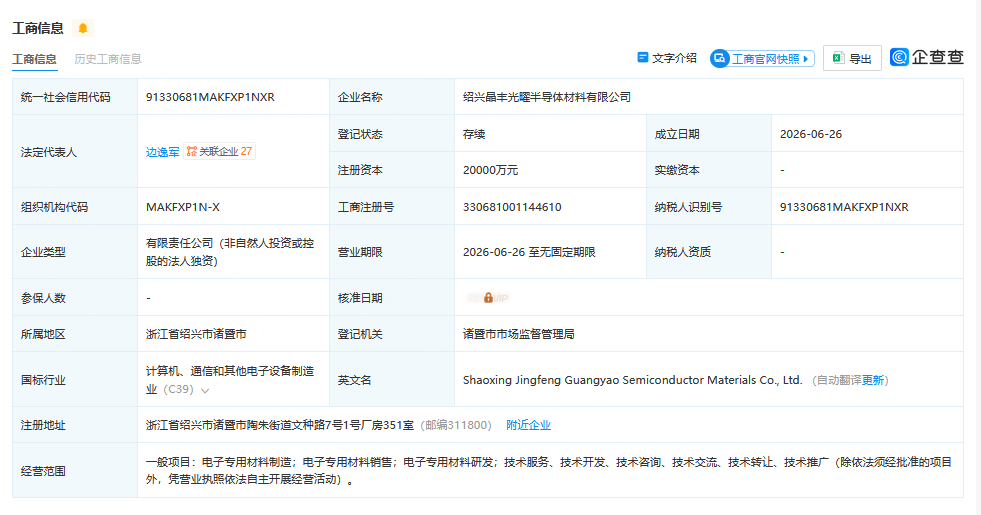Click business term 2026-06-26 至无固定期限

[x=529, y=252]
